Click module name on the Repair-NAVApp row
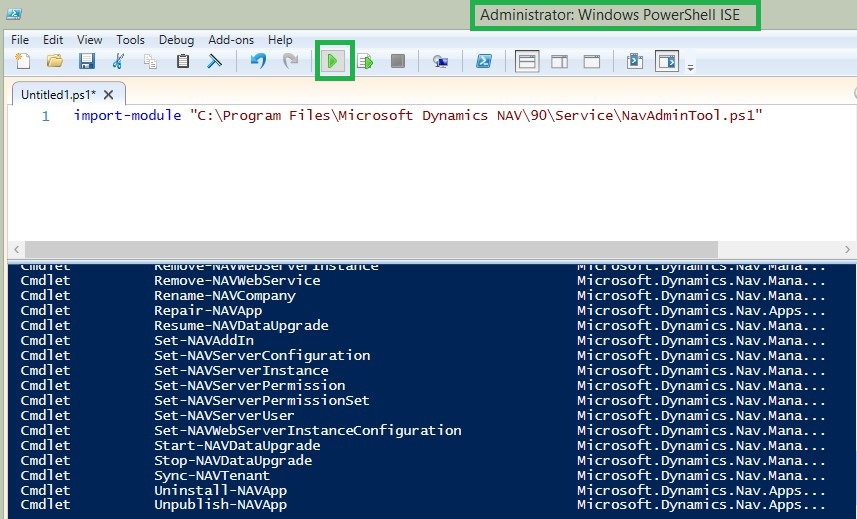This screenshot has width=857, height=519. tap(701, 310)
